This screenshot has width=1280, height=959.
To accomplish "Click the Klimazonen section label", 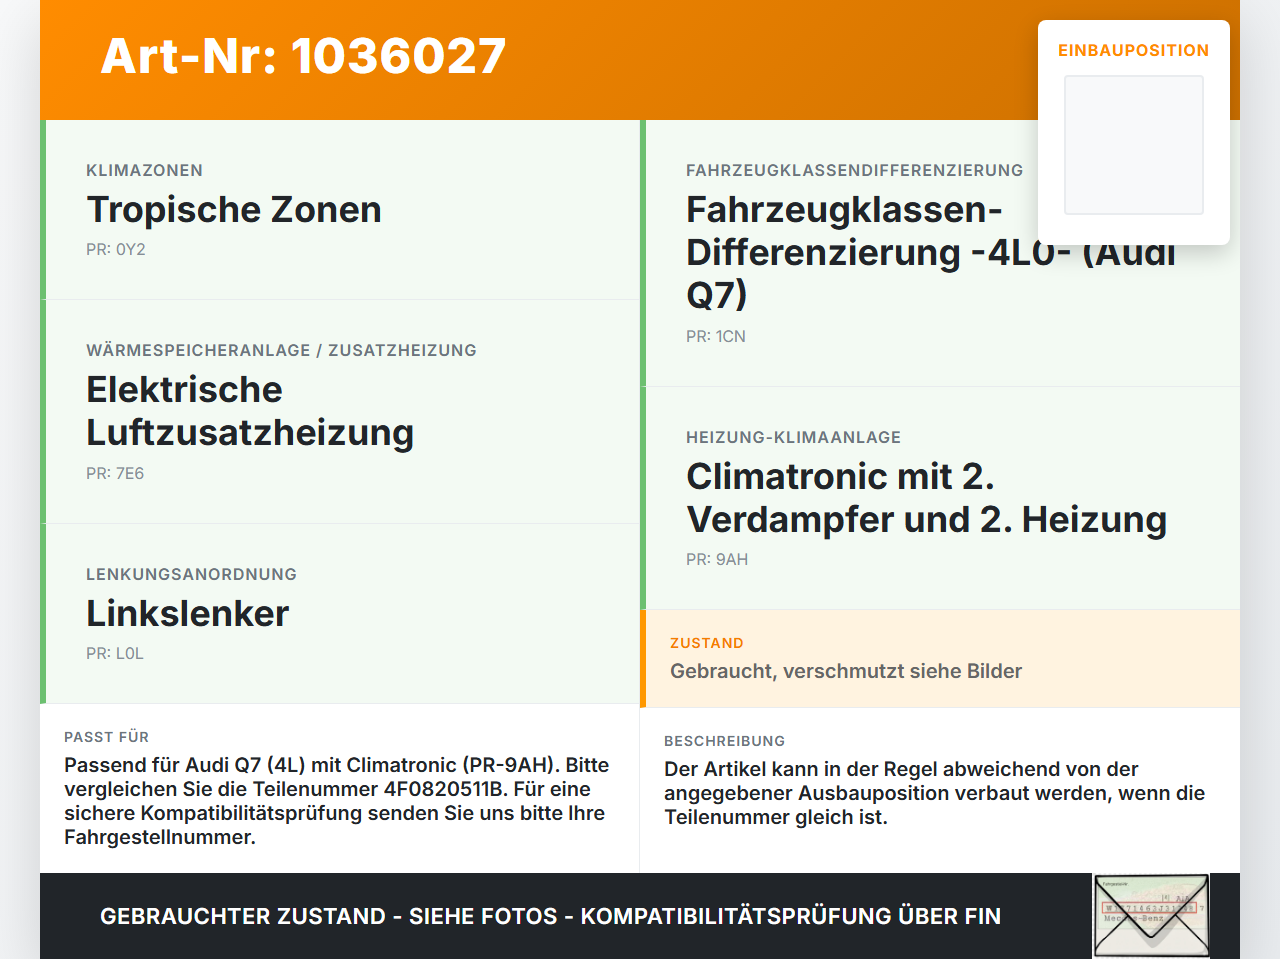I will point(145,170).
